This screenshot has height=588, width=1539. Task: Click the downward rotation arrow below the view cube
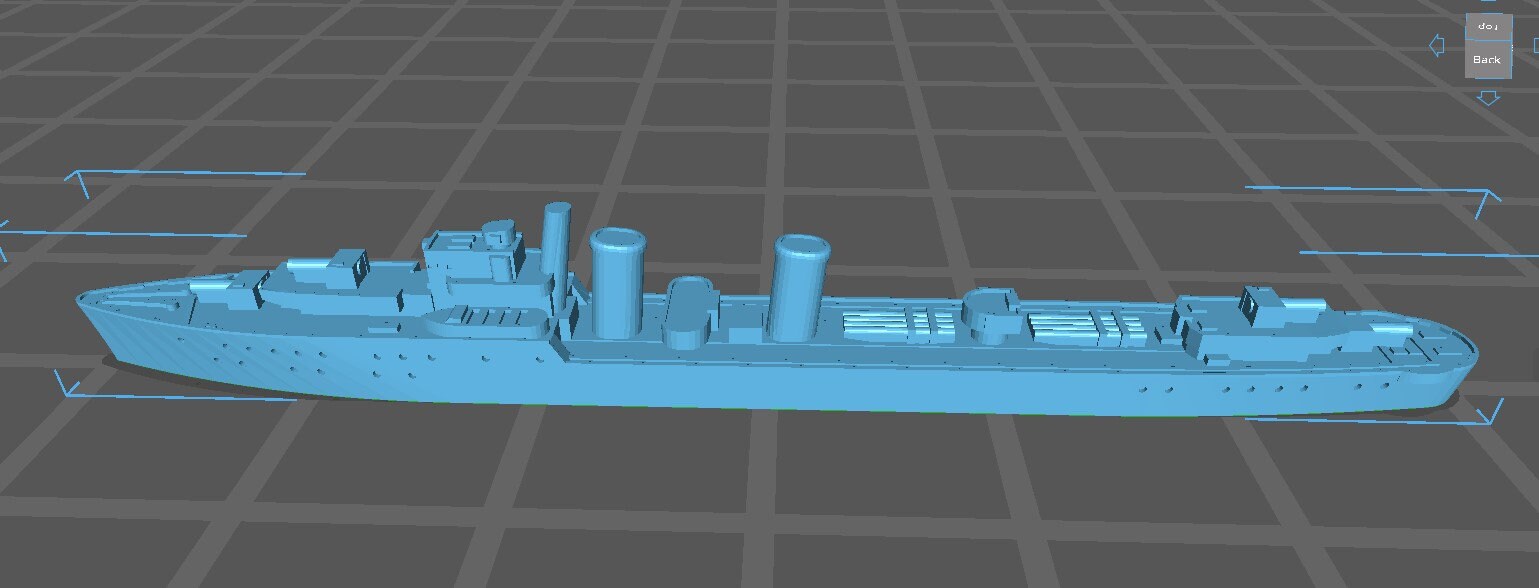click(x=1489, y=97)
